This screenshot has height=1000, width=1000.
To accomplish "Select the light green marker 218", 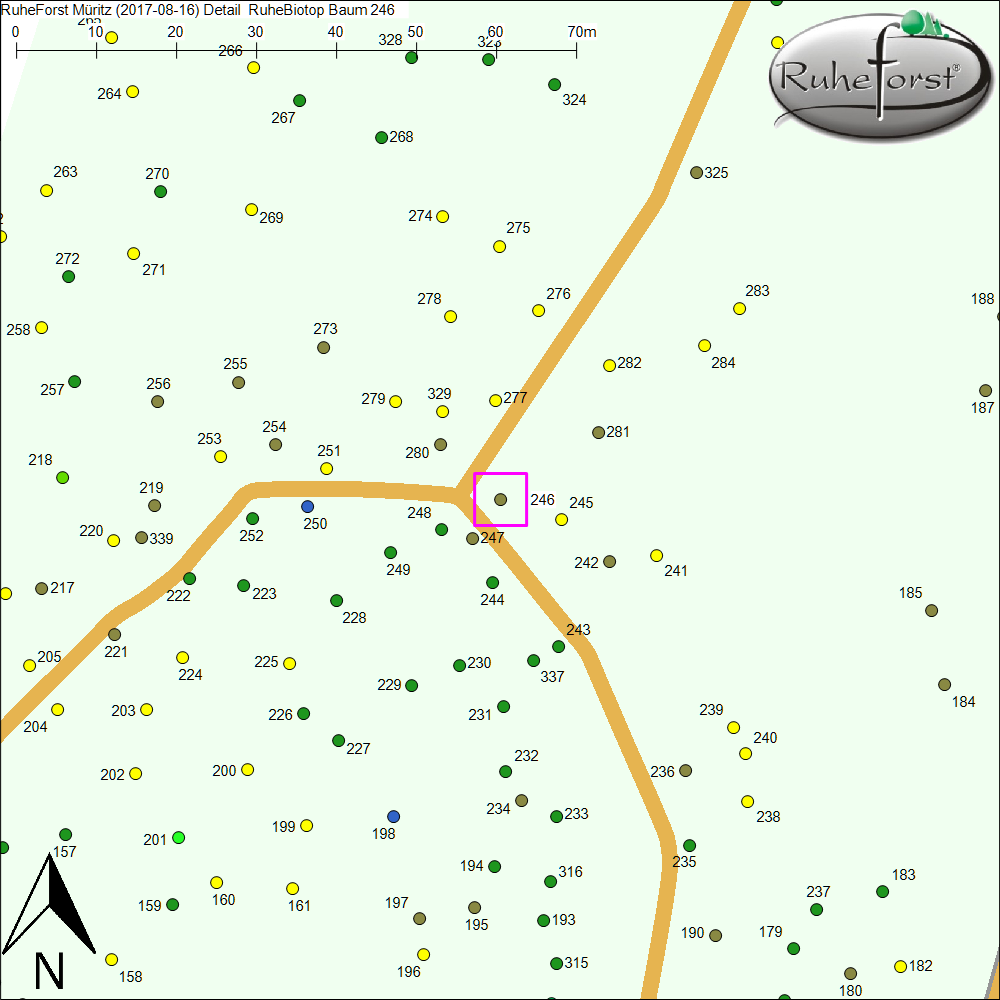I will (x=63, y=477).
